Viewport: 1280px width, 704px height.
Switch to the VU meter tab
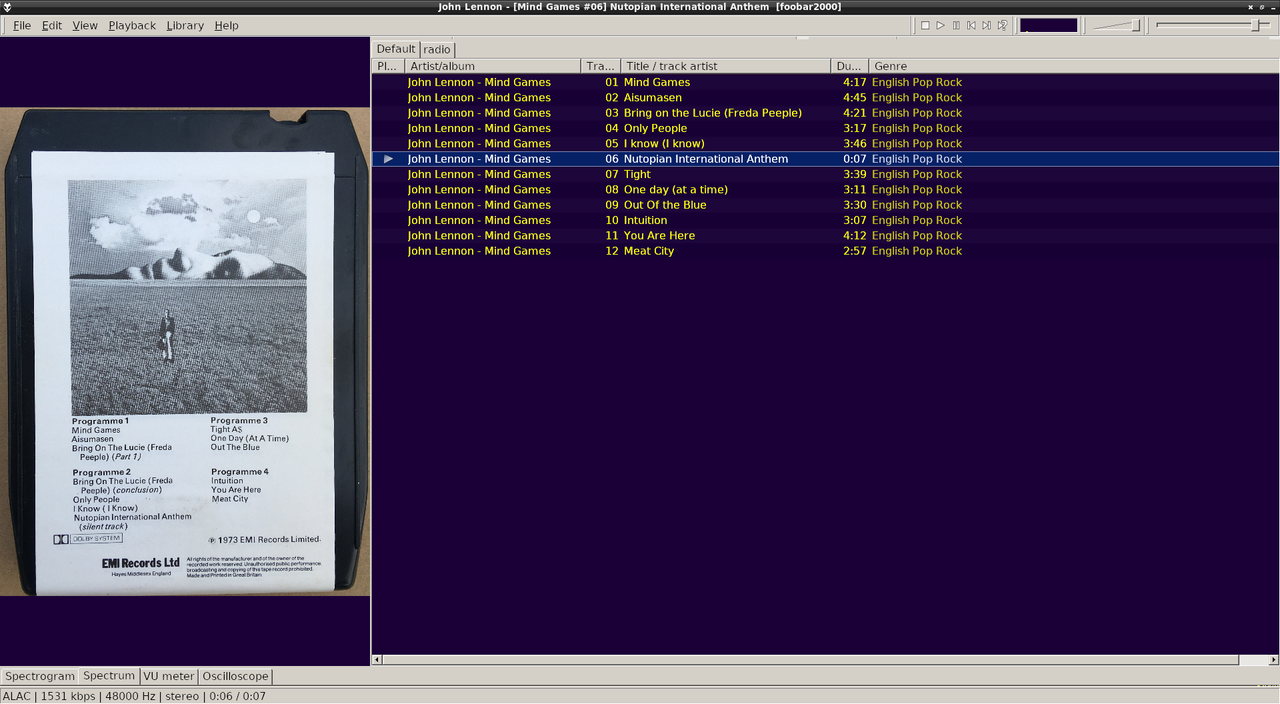click(169, 676)
